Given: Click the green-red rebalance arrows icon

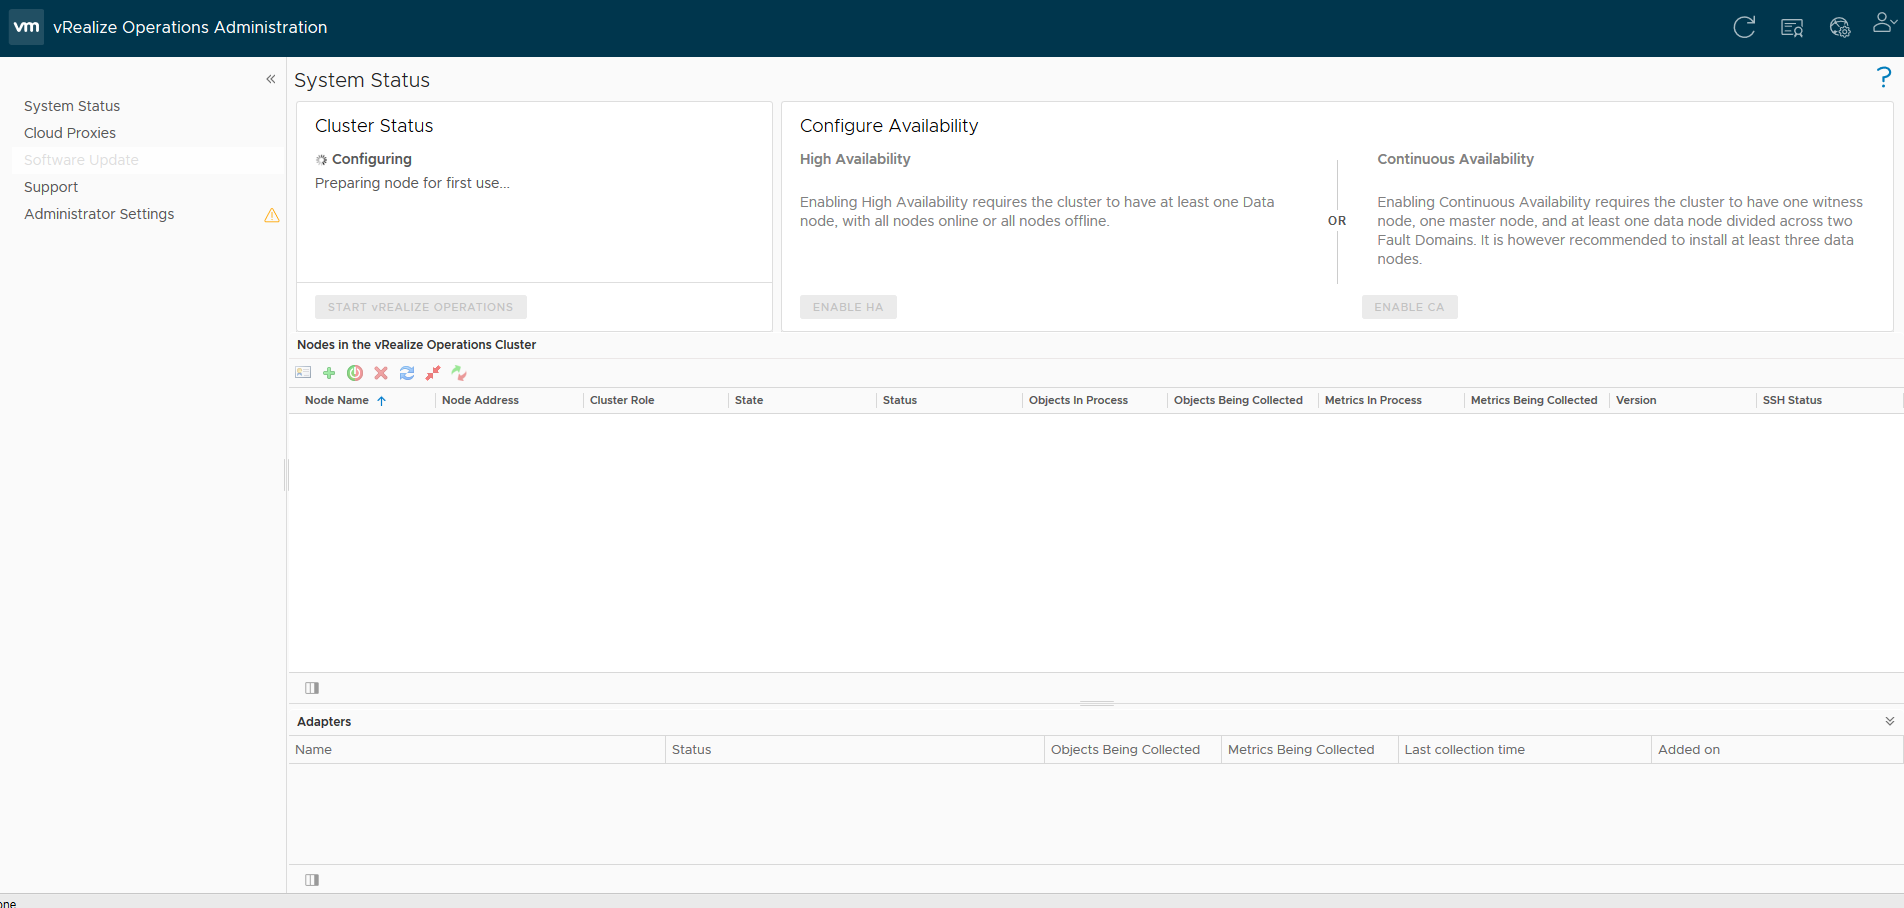Looking at the screenshot, I should pos(459,373).
